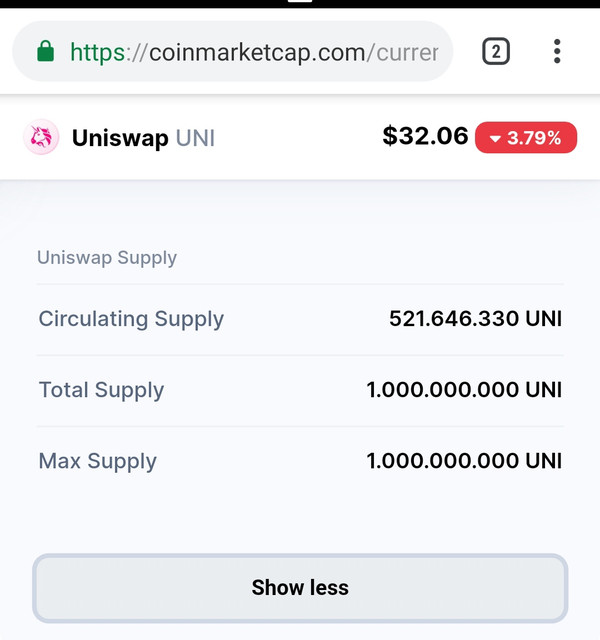Viewport: 600px width, 640px height.
Task: Select the $32.06 price text
Action: point(425,136)
